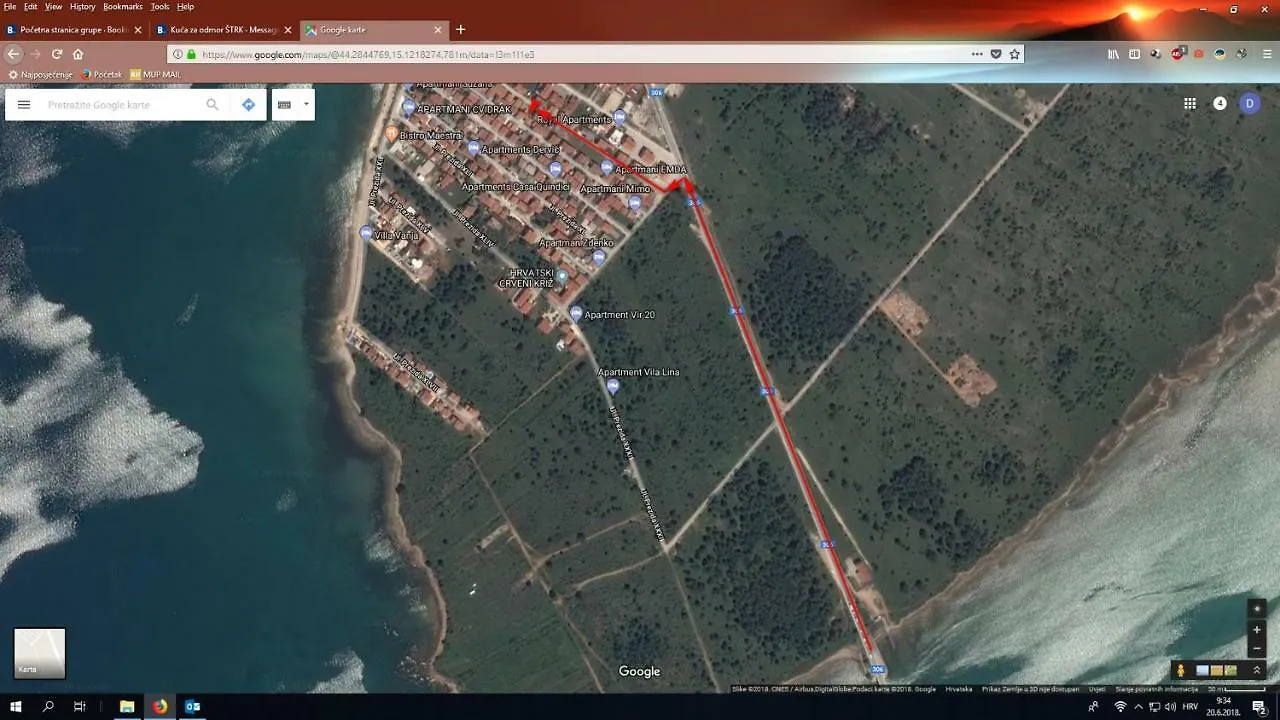Open the Tools menu

160,7
